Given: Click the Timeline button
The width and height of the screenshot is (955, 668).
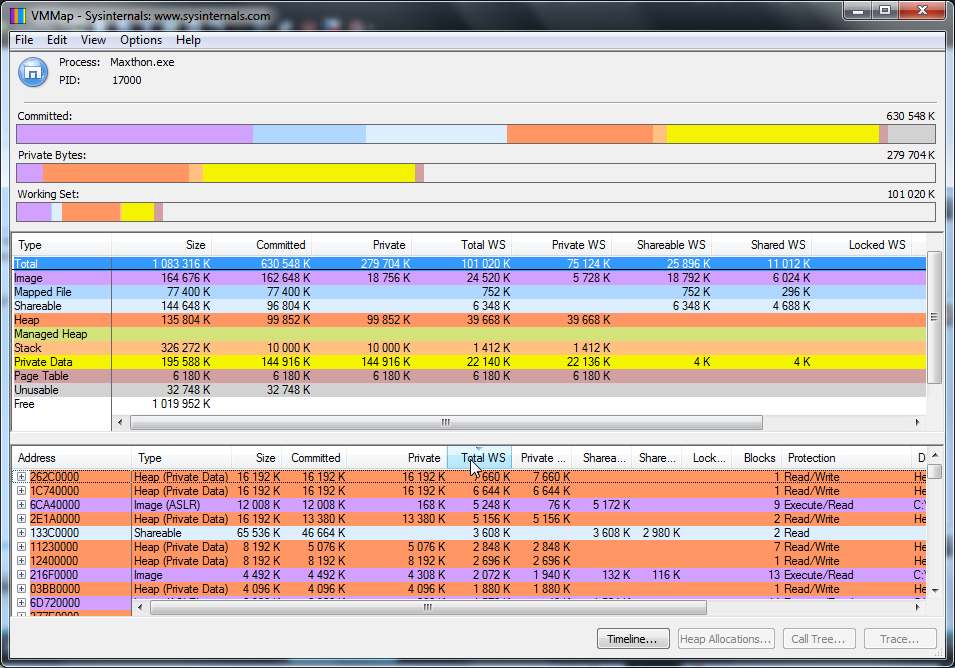Looking at the screenshot, I should pyautogui.click(x=632, y=639).
